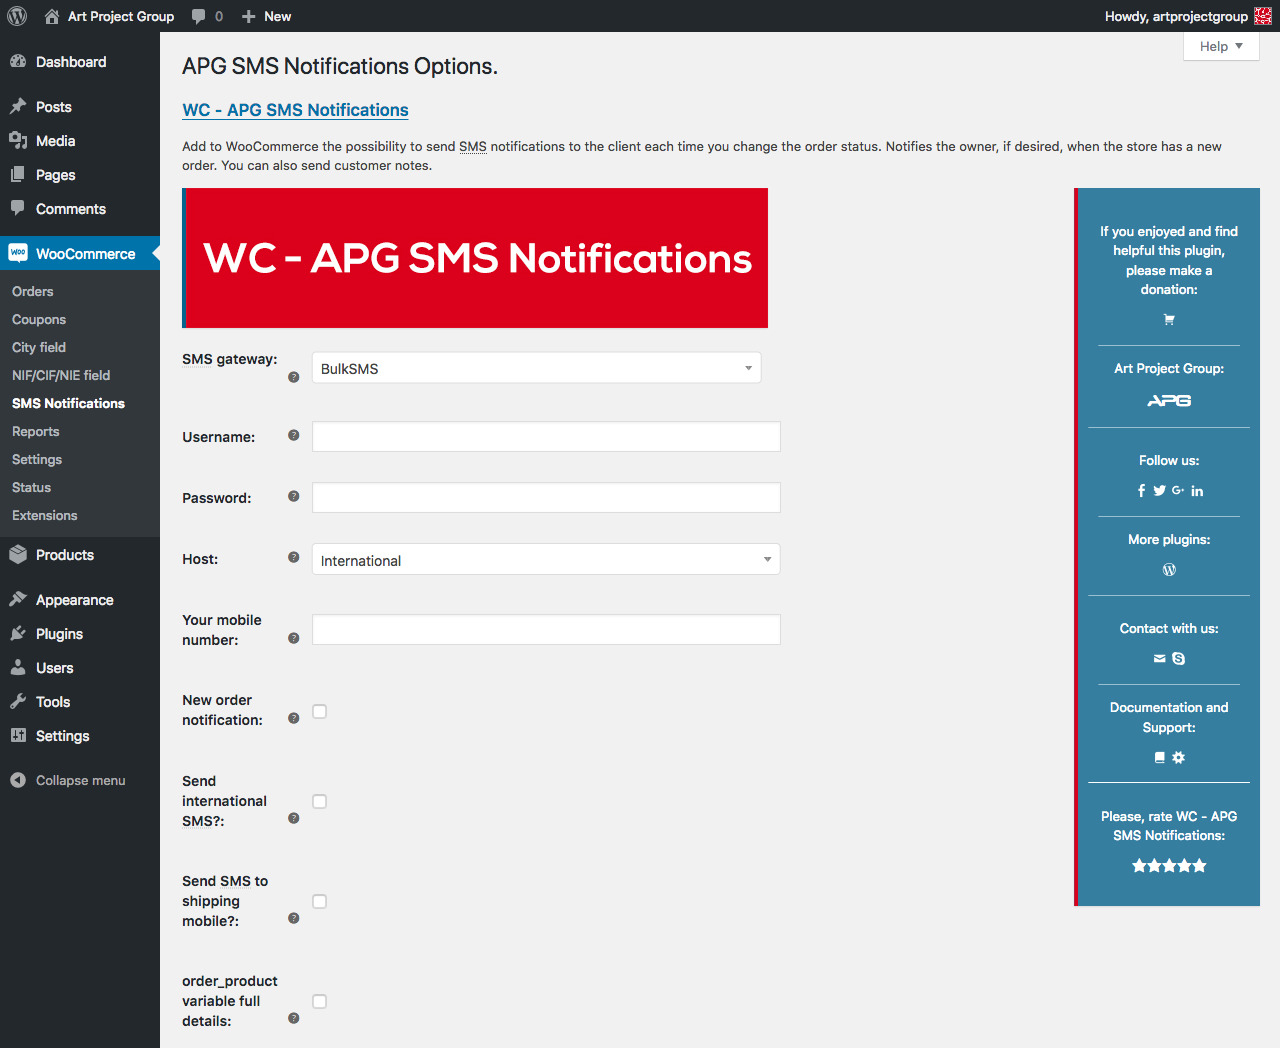Visit the Facebook follow icon
The image size is (1280, 1048).
pos(1141,491)
